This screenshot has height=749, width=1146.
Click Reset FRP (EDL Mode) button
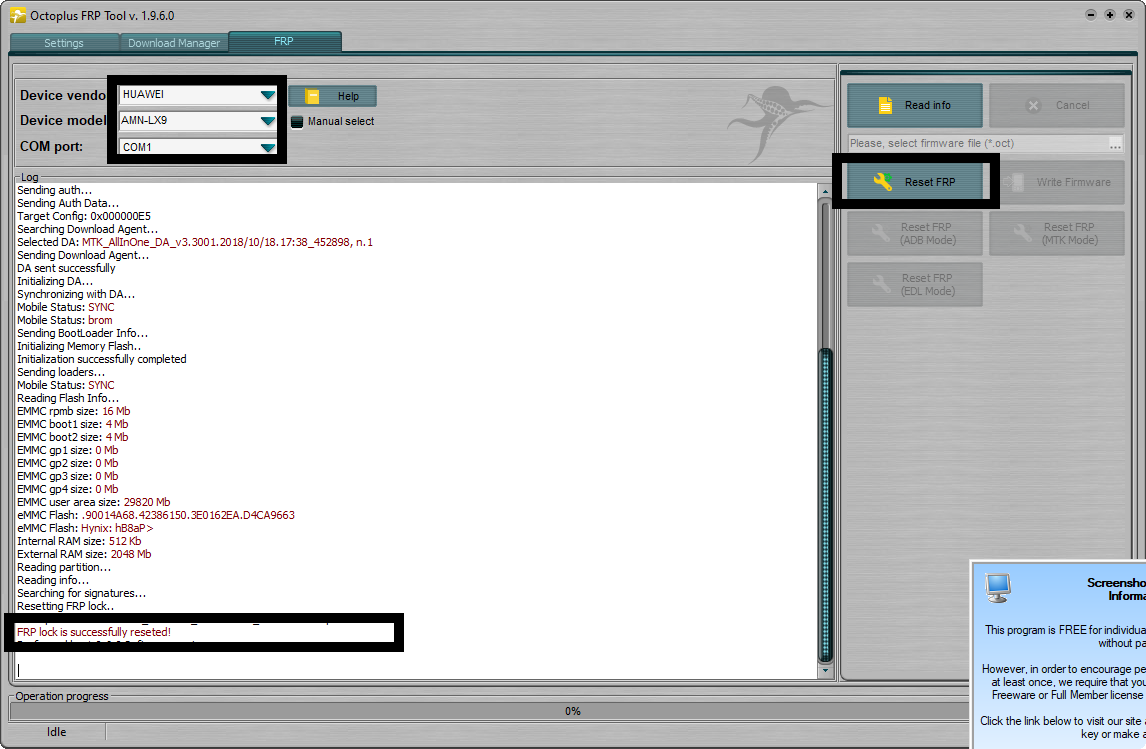click(914, 284)
